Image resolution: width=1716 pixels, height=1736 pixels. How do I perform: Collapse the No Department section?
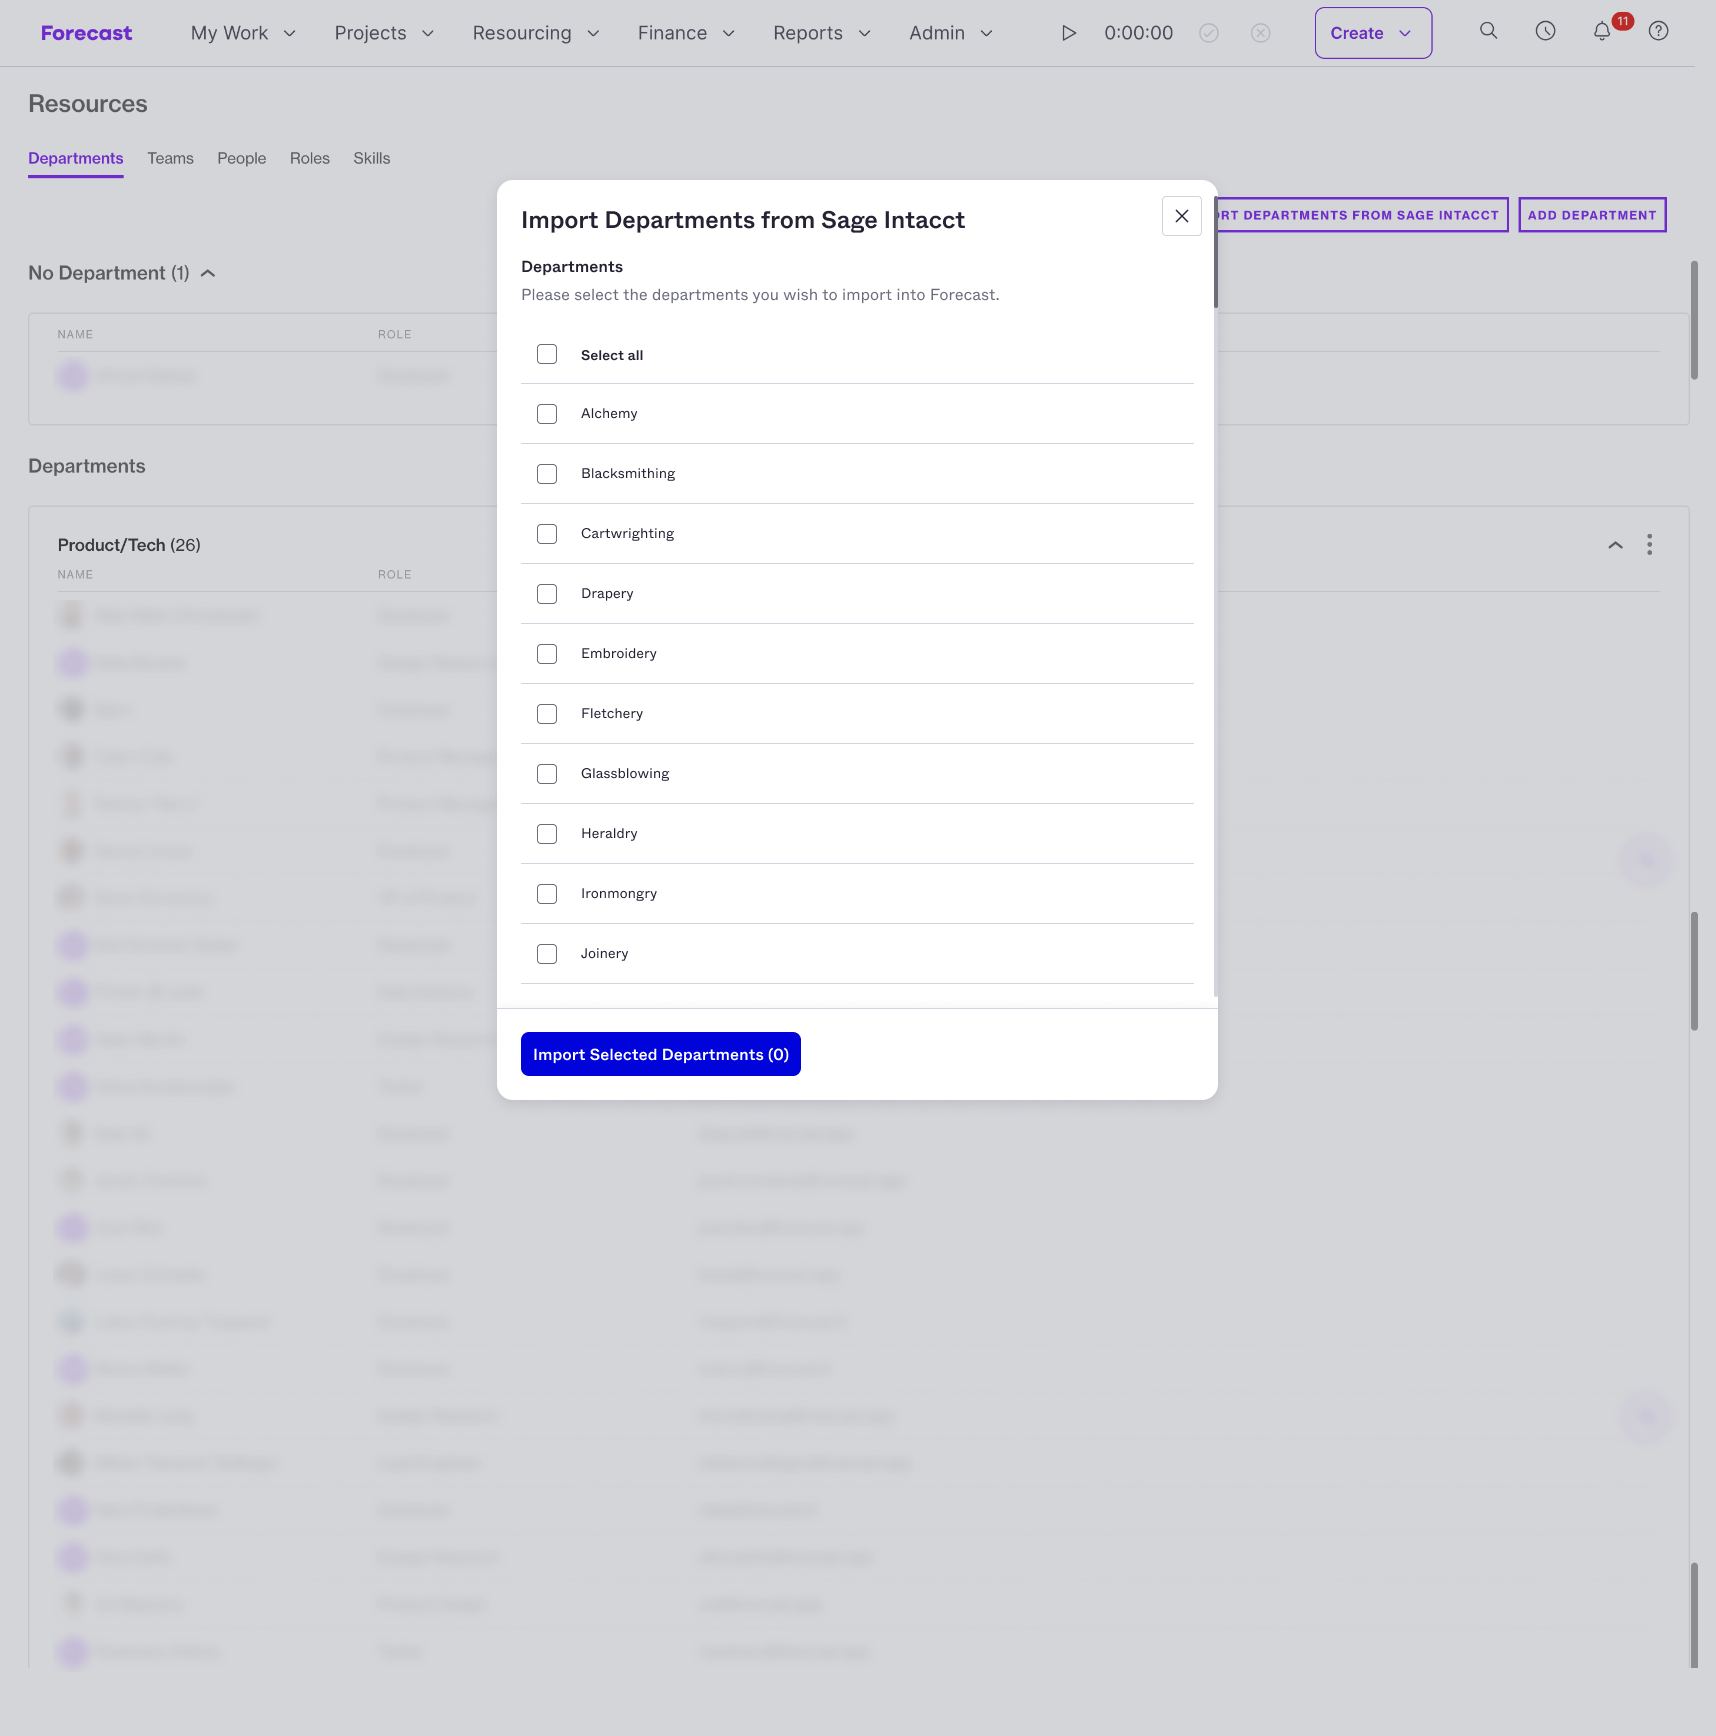(208, 273)
